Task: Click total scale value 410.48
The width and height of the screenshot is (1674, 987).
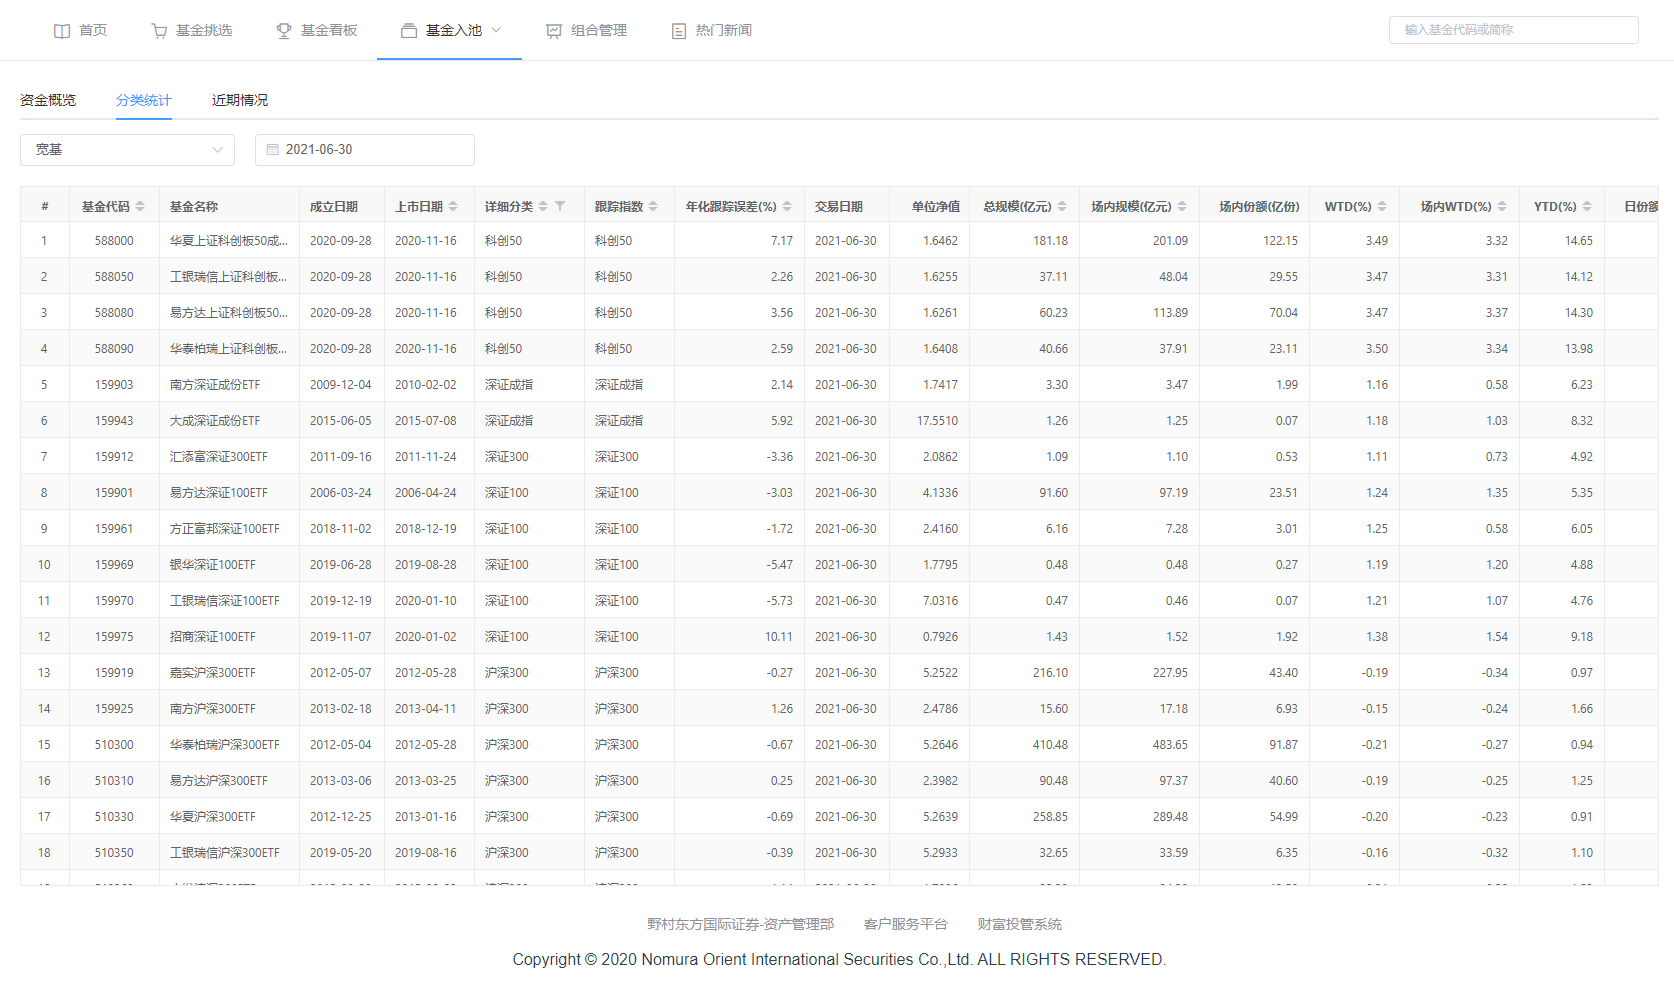Action: click(x=1050, y=745)
